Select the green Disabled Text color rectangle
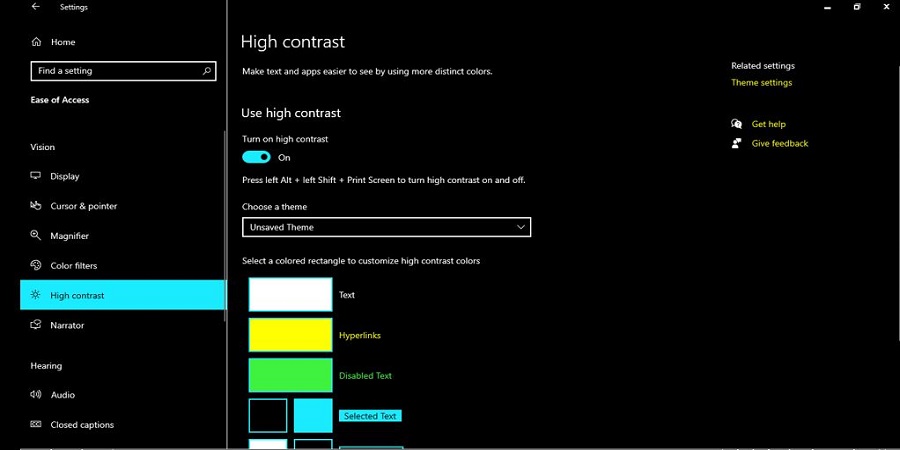The height and width of the screenshot is (450, 900). pos(290,375)
